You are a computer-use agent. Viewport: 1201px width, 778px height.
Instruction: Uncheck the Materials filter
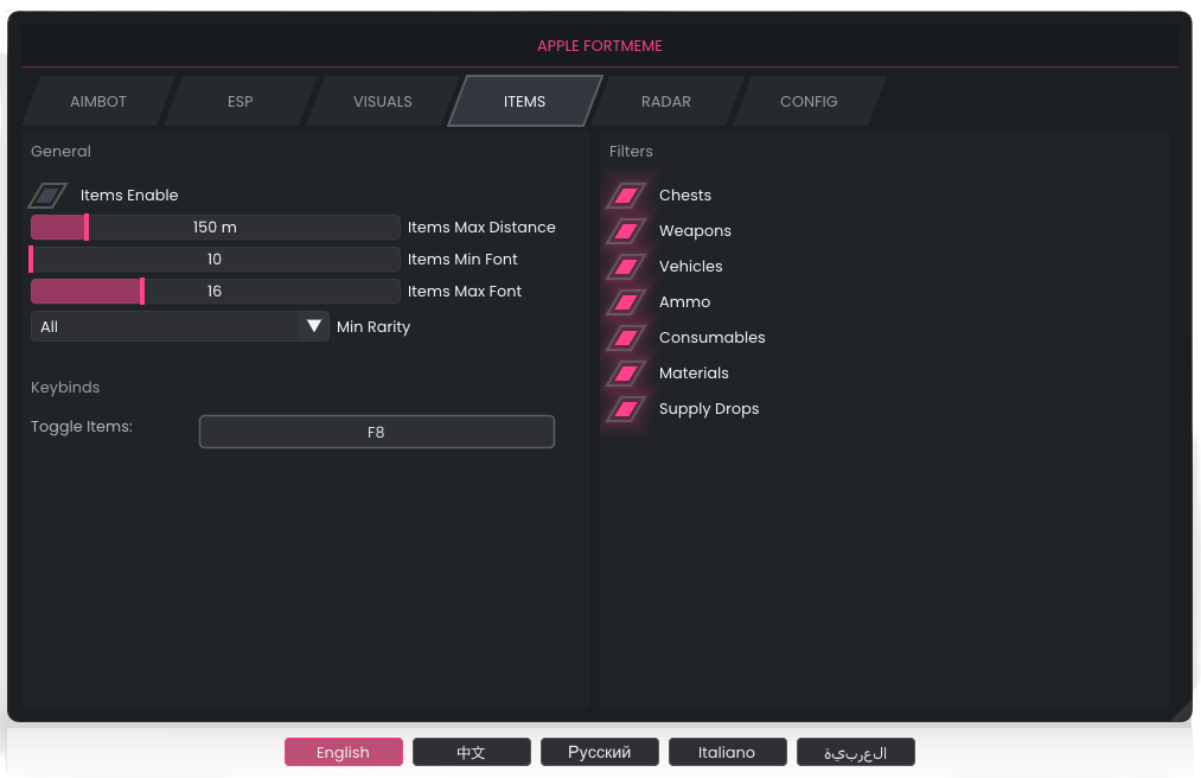[x=626, y=373]
